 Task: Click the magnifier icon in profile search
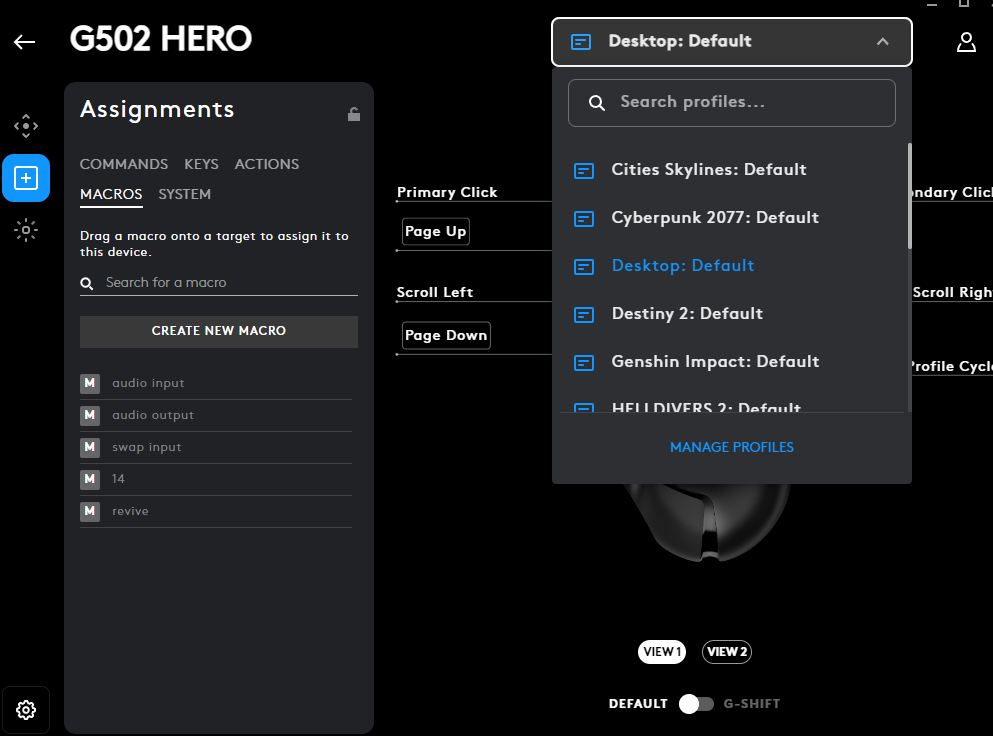597,103
